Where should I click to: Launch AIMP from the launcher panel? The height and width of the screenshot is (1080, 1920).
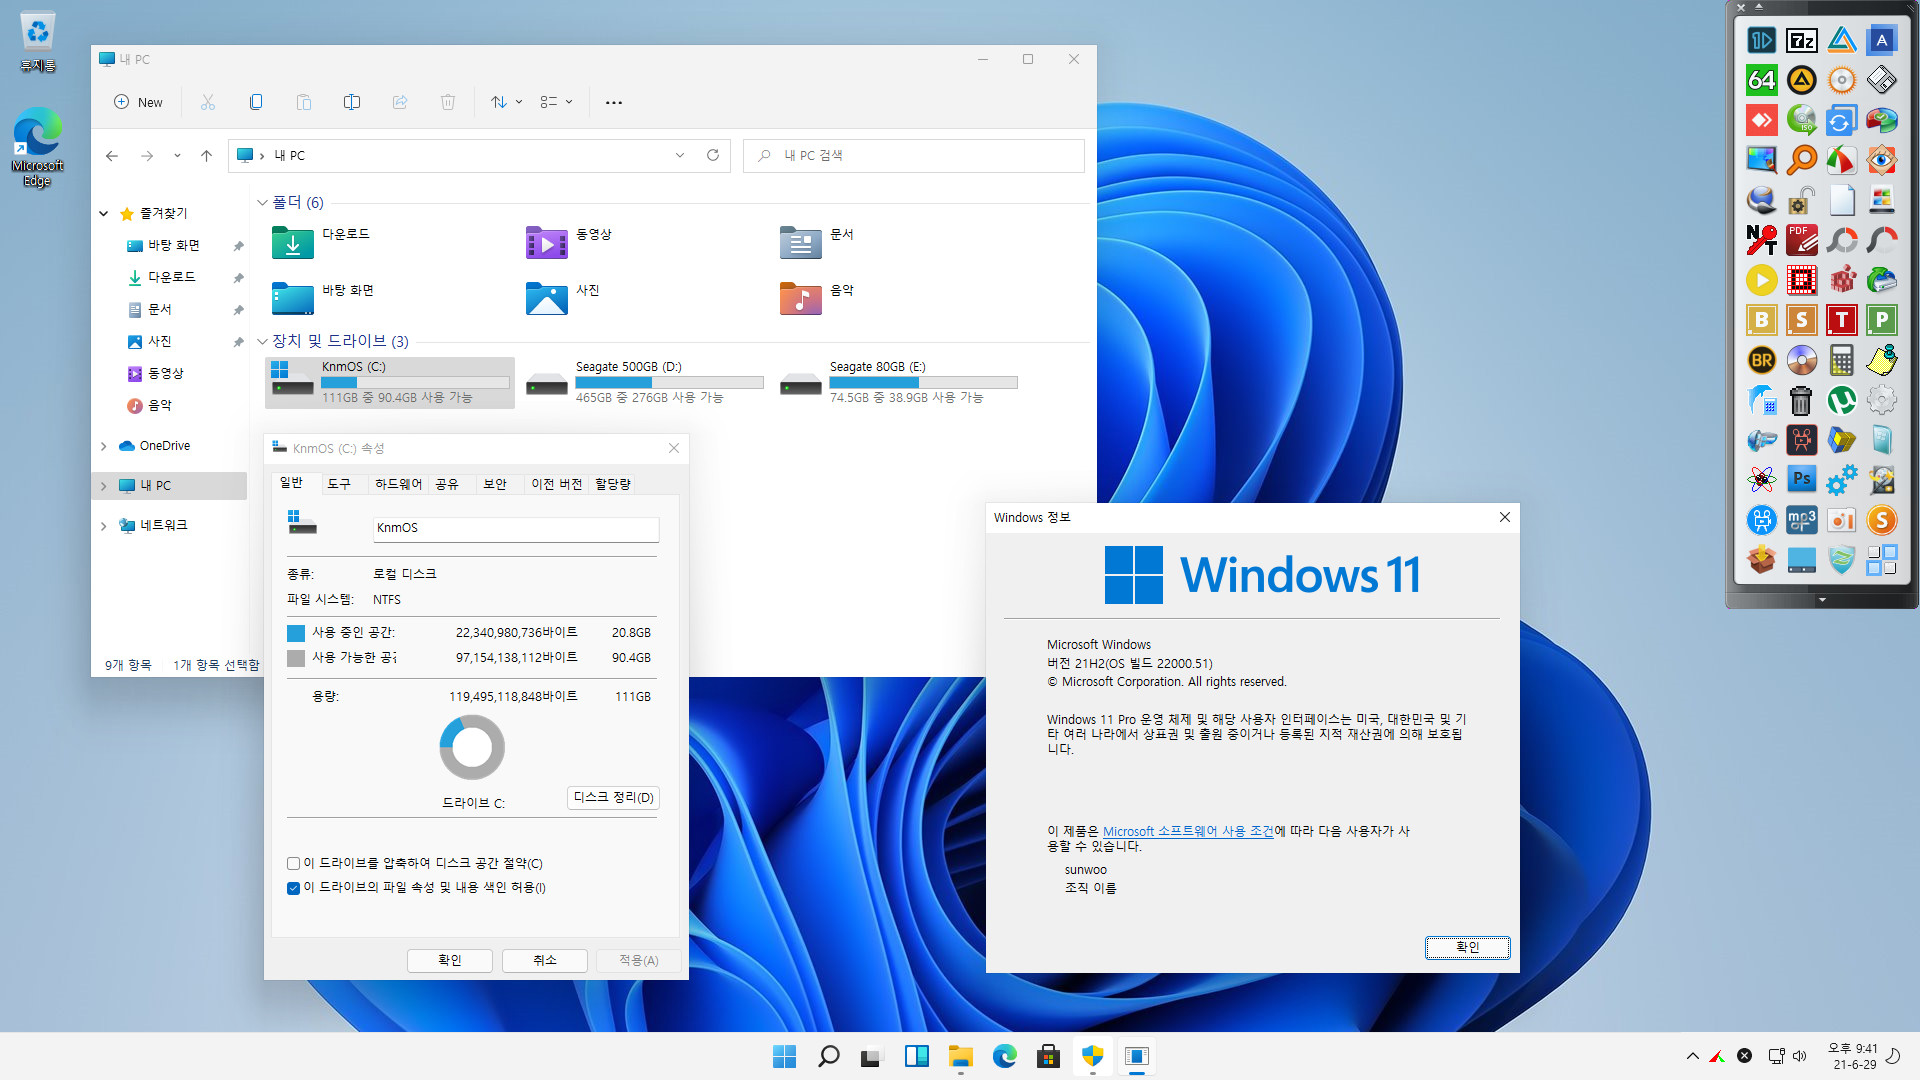(x=1802, y=80)
